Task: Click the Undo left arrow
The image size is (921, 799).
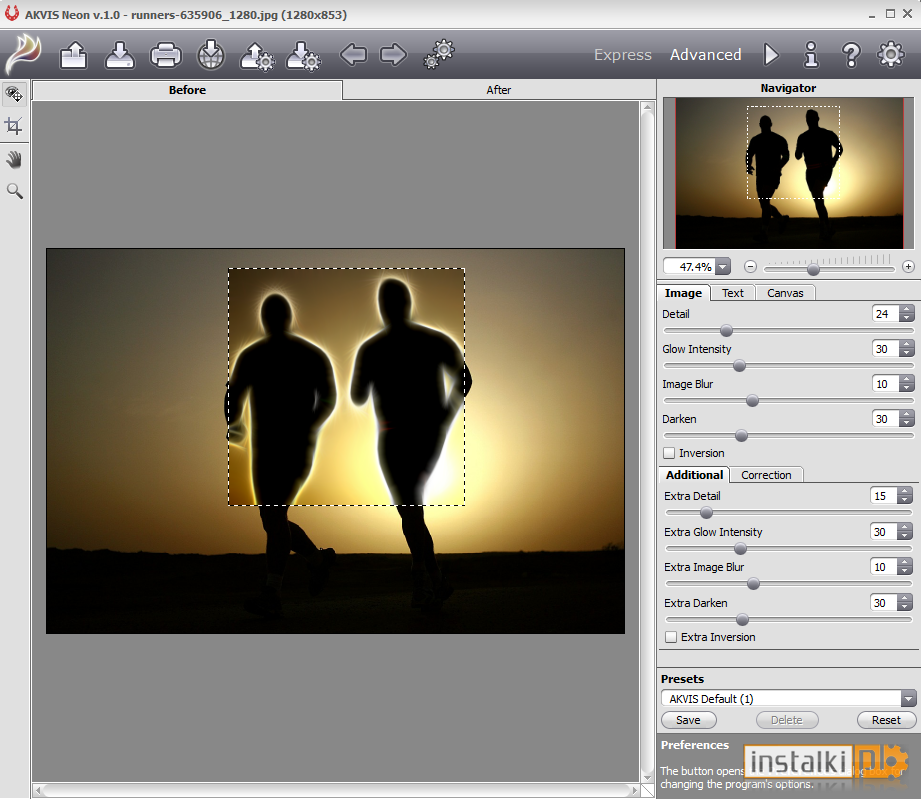Action: (353, 55)
